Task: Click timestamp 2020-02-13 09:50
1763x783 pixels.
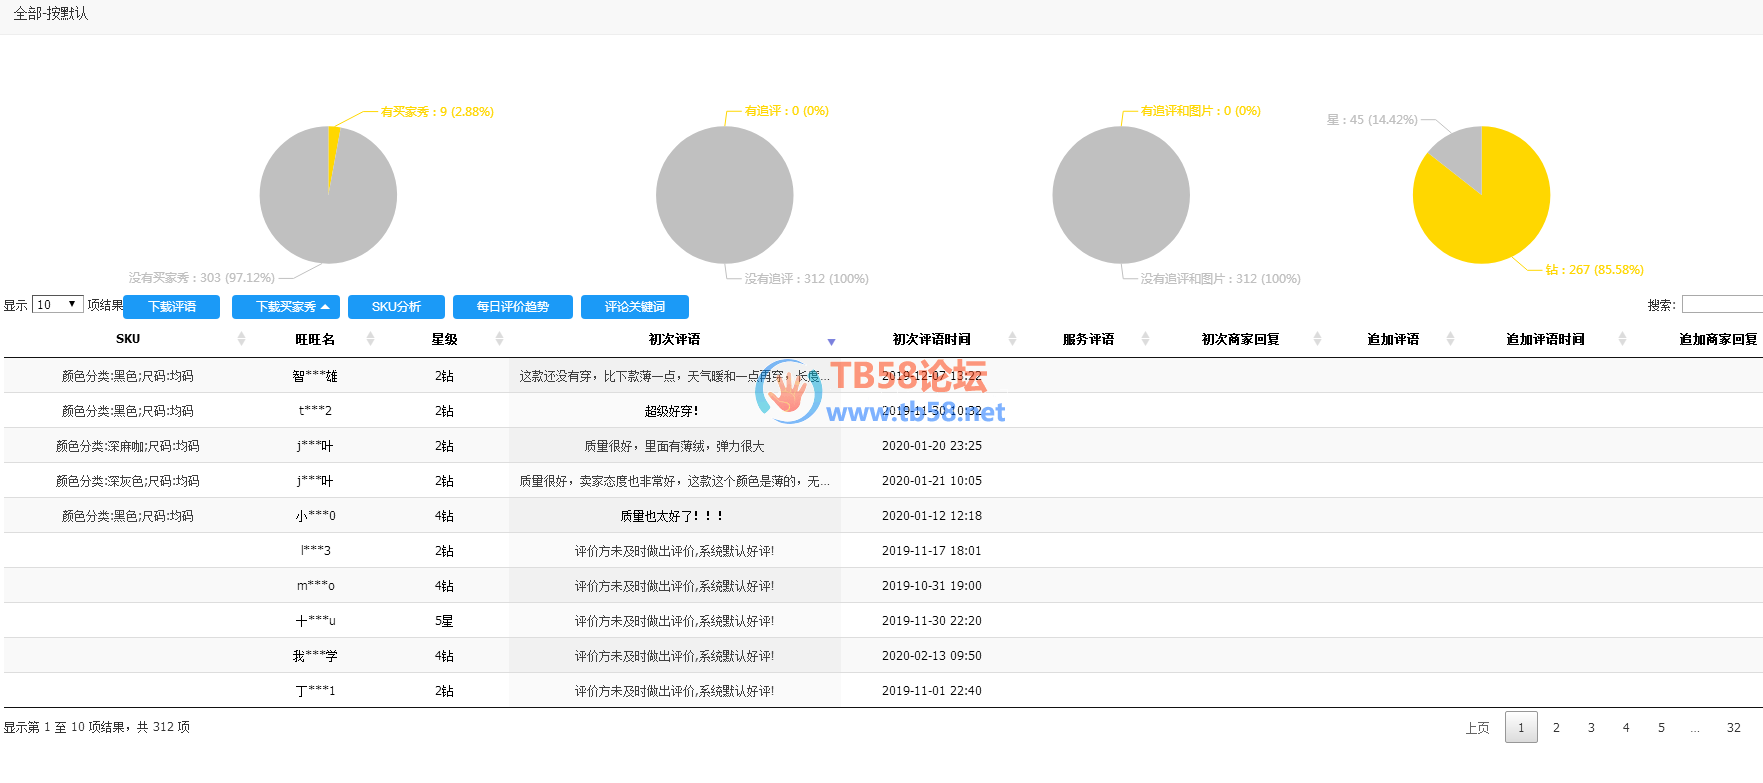Action: pyautogui.click(x=931, y=656)
